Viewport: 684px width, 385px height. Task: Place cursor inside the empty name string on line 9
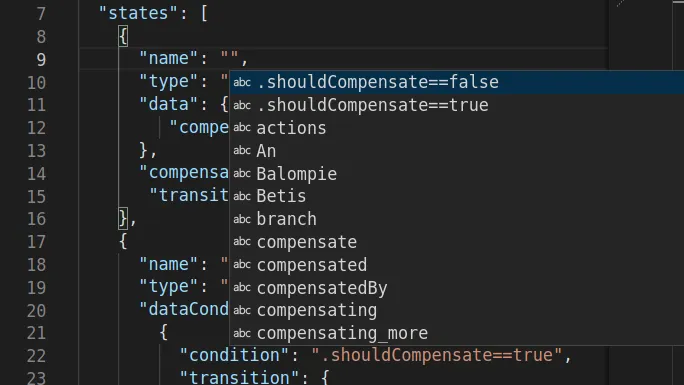click(x=230, y=58)
